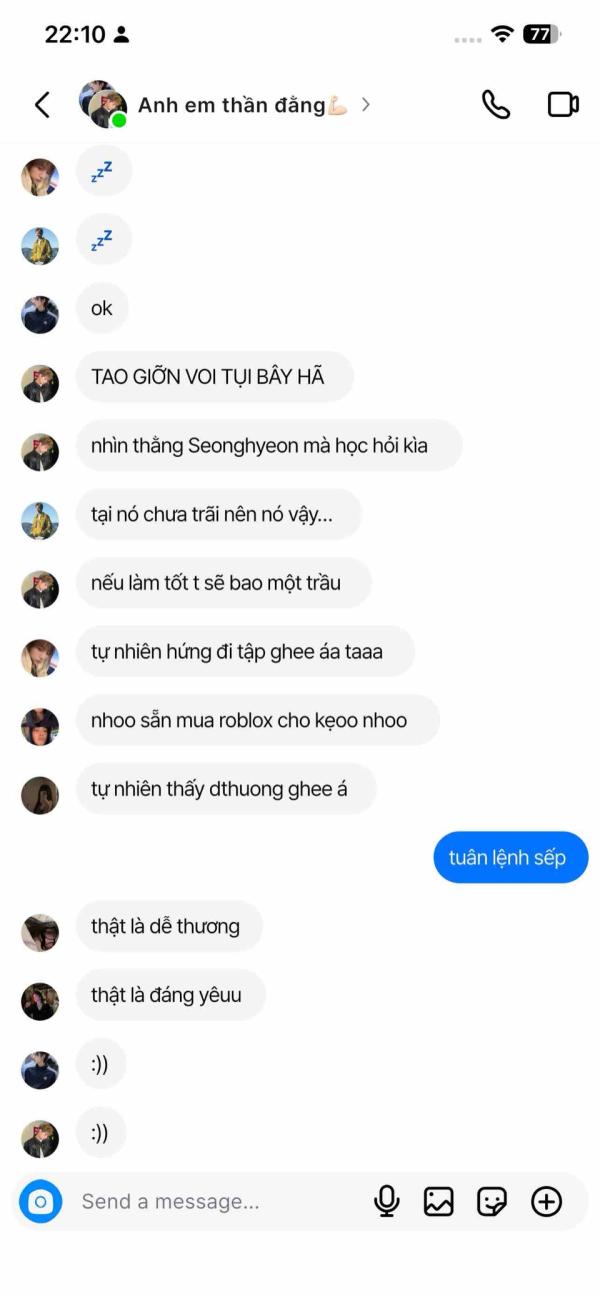
Task: Open the camera from the message bar
Action: click(x=41, y=1201)
